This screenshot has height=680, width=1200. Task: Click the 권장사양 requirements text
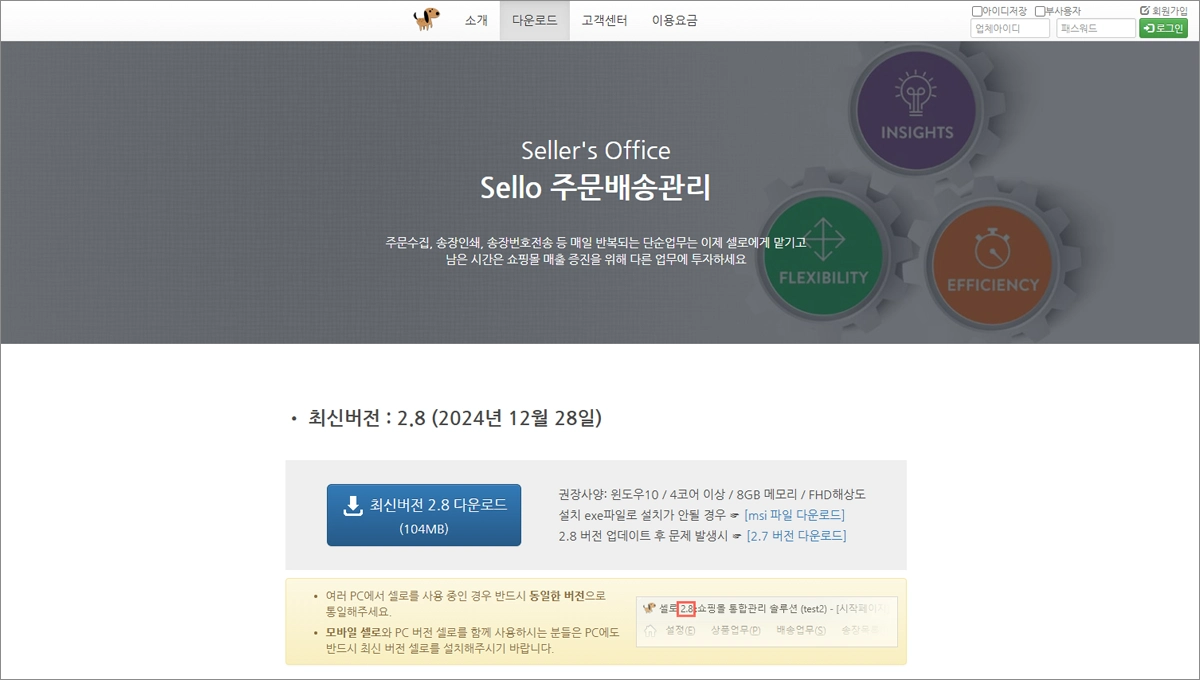coord(712,494)
